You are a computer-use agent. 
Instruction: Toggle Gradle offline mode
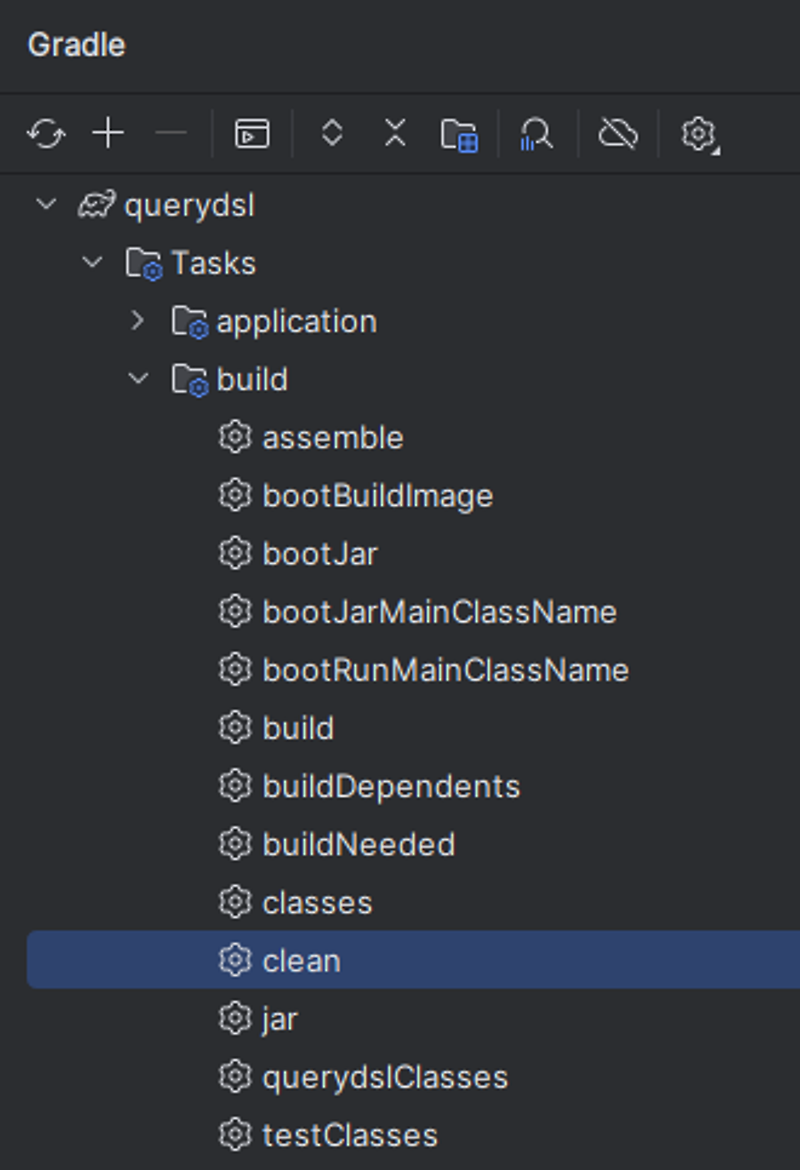pos(617,133)
